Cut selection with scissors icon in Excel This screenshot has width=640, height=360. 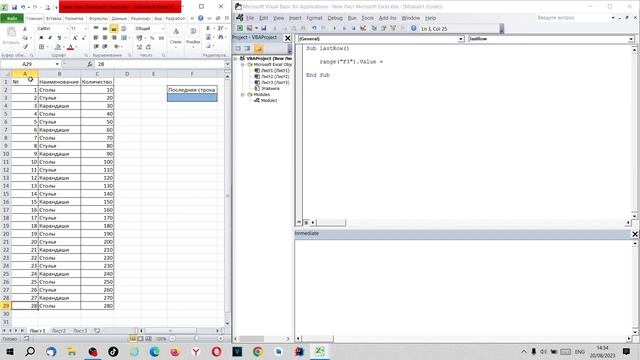point(25,29)
